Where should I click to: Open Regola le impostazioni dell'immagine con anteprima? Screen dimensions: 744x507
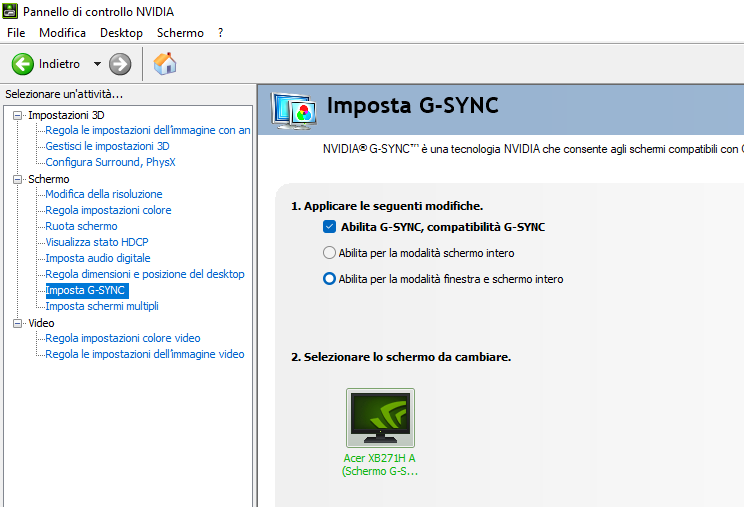[148, 130]
